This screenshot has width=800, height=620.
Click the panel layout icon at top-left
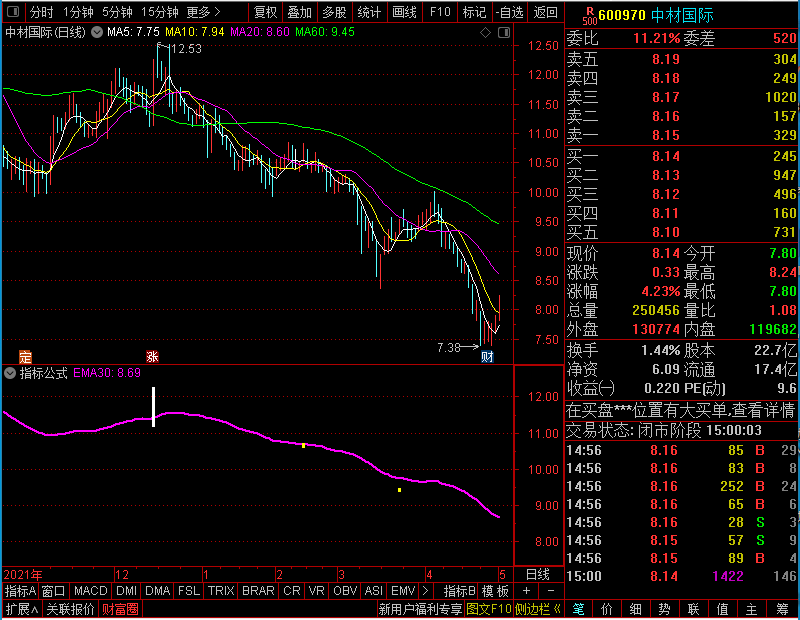(13, 11)
